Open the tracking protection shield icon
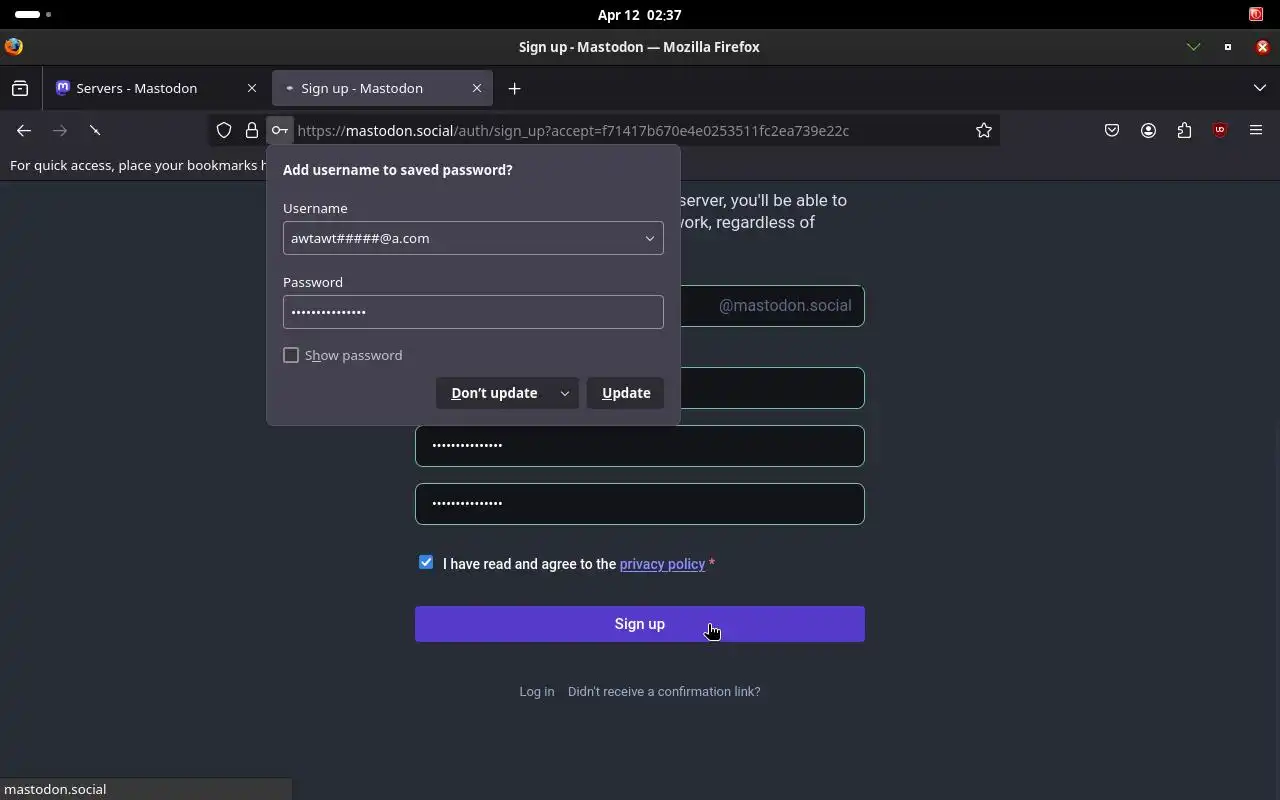The height and width of the screenshot is (800, 1280). [x=224, y=130]
